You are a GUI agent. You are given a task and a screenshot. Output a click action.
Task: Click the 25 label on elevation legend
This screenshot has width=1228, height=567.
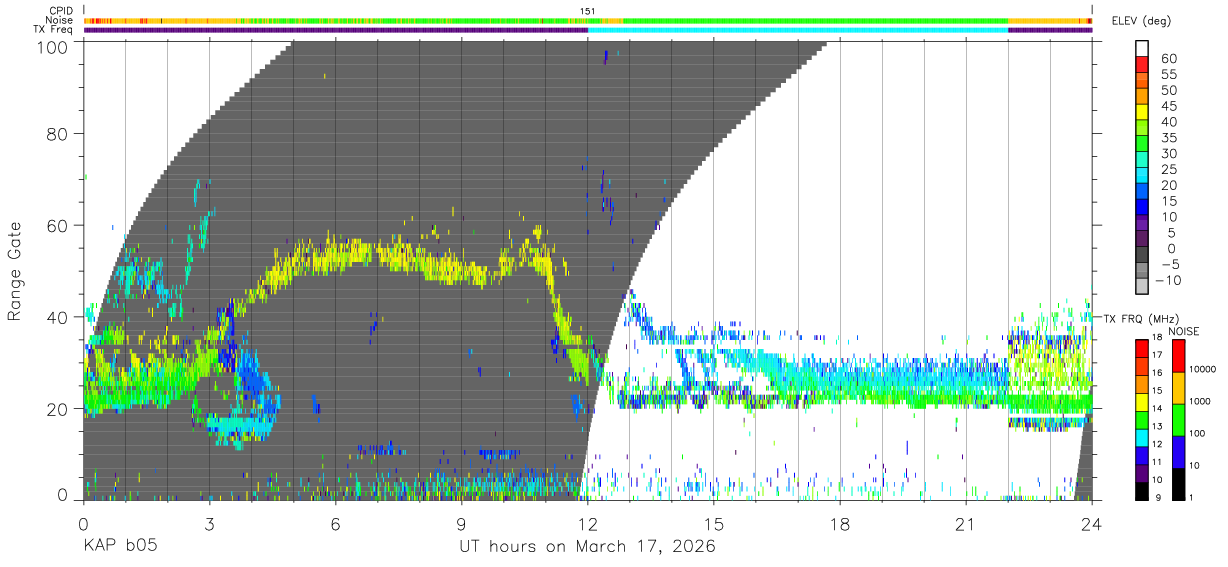click(1168, 169)
